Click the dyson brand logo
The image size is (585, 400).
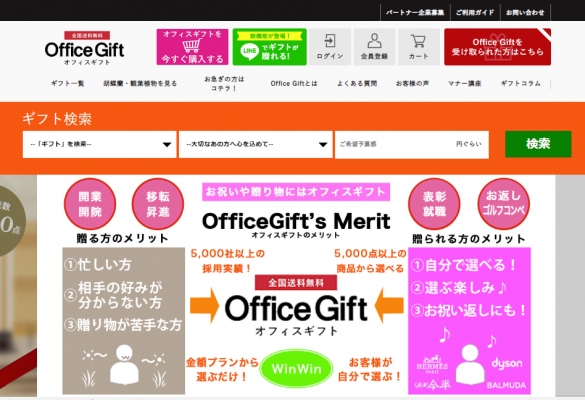(x=507, y=363)
